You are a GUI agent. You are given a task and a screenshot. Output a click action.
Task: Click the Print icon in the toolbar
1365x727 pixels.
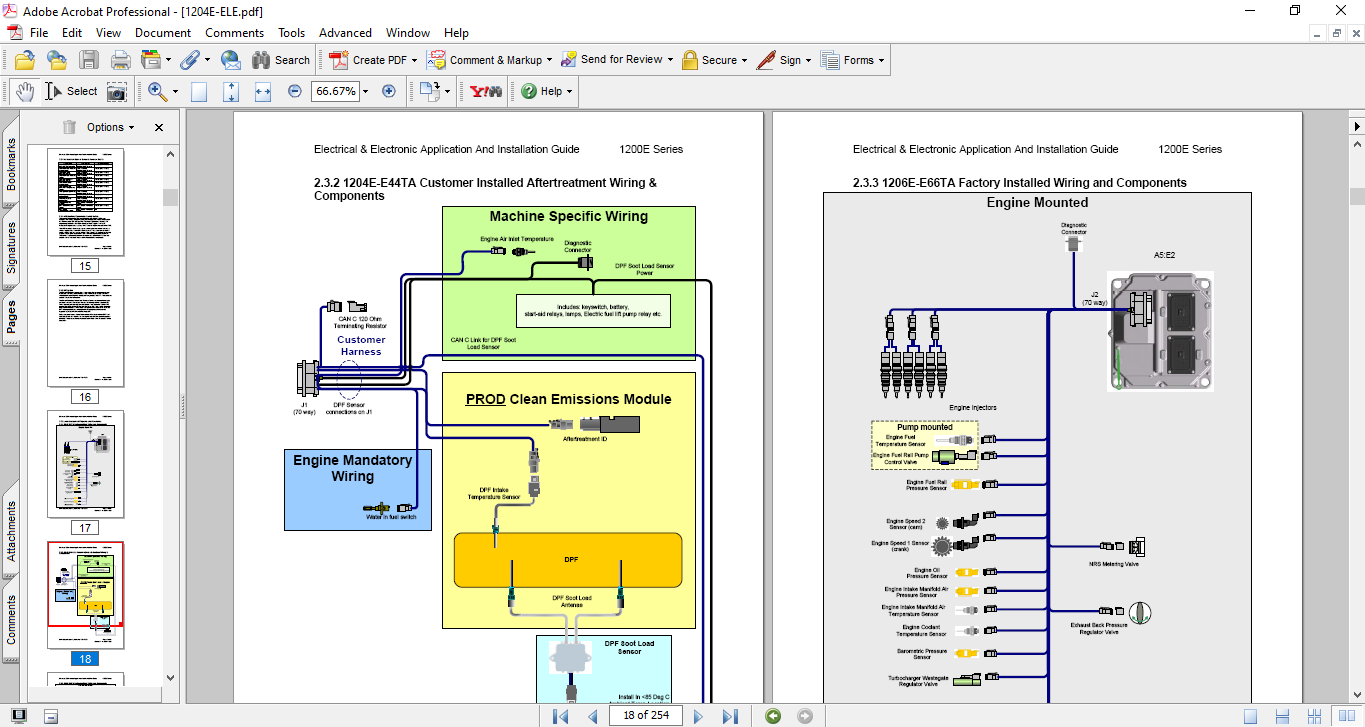[120, 60]
